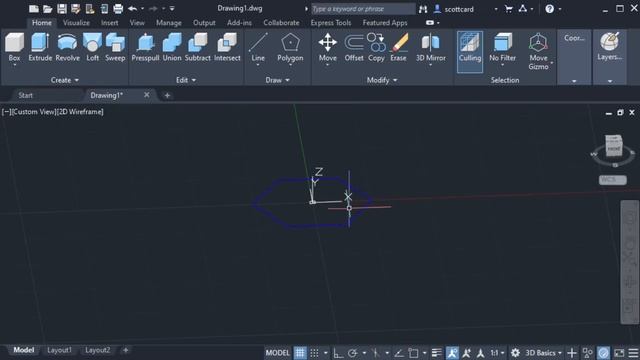Viewport: 640px width, 360px height.
Task: Switch to the Visualize ribbon tab
Action: point(76,23)
